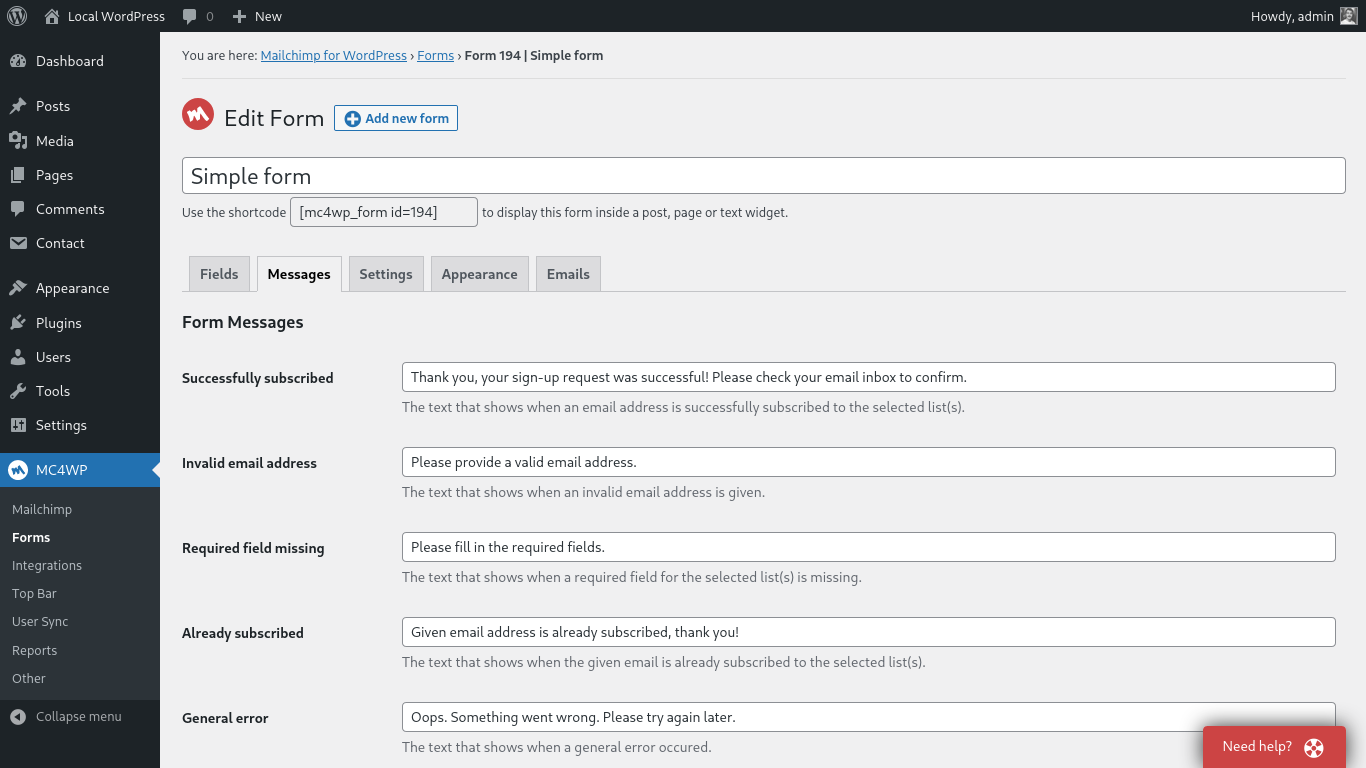Image resolution: width=1366 pixels, height=768 pixels.
Task: Open the Media library icon
Action: pos(18,141)
